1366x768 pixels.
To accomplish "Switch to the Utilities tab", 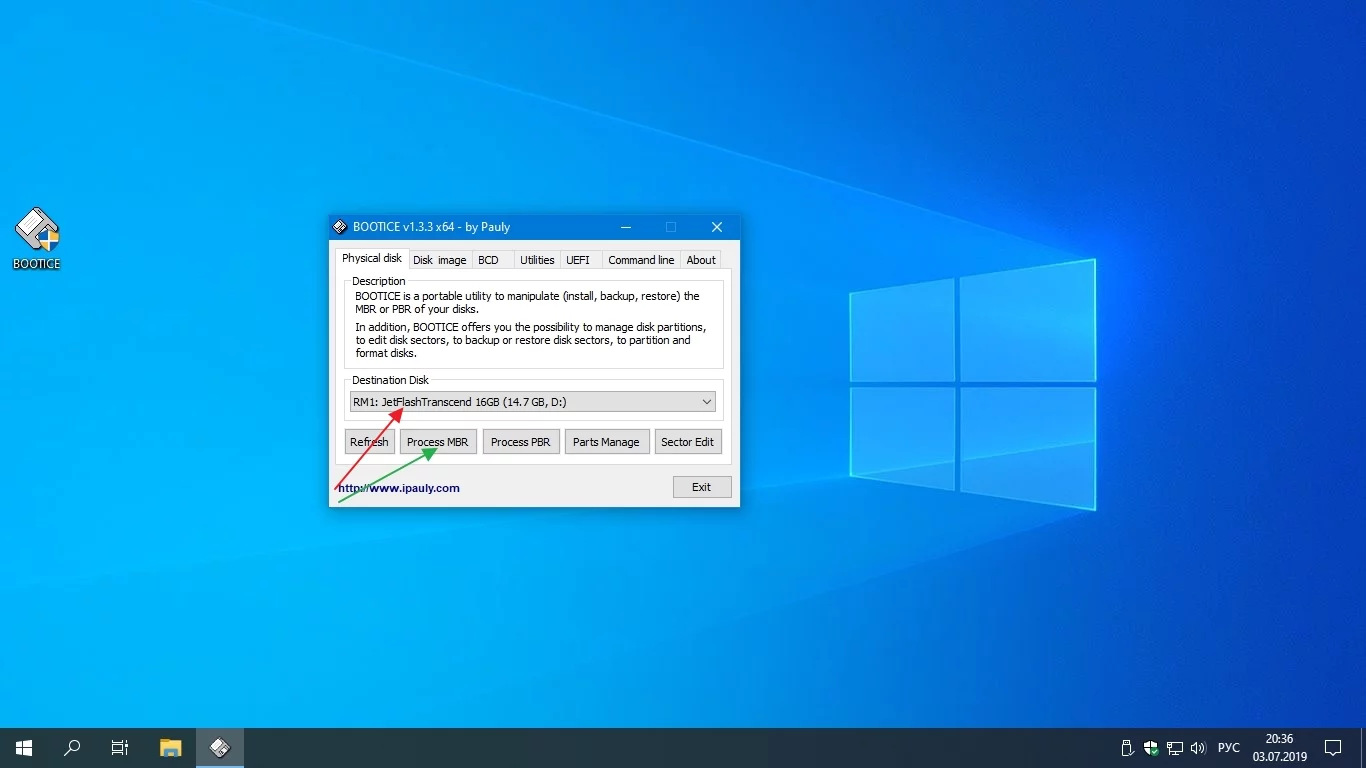I will [537, 260].
